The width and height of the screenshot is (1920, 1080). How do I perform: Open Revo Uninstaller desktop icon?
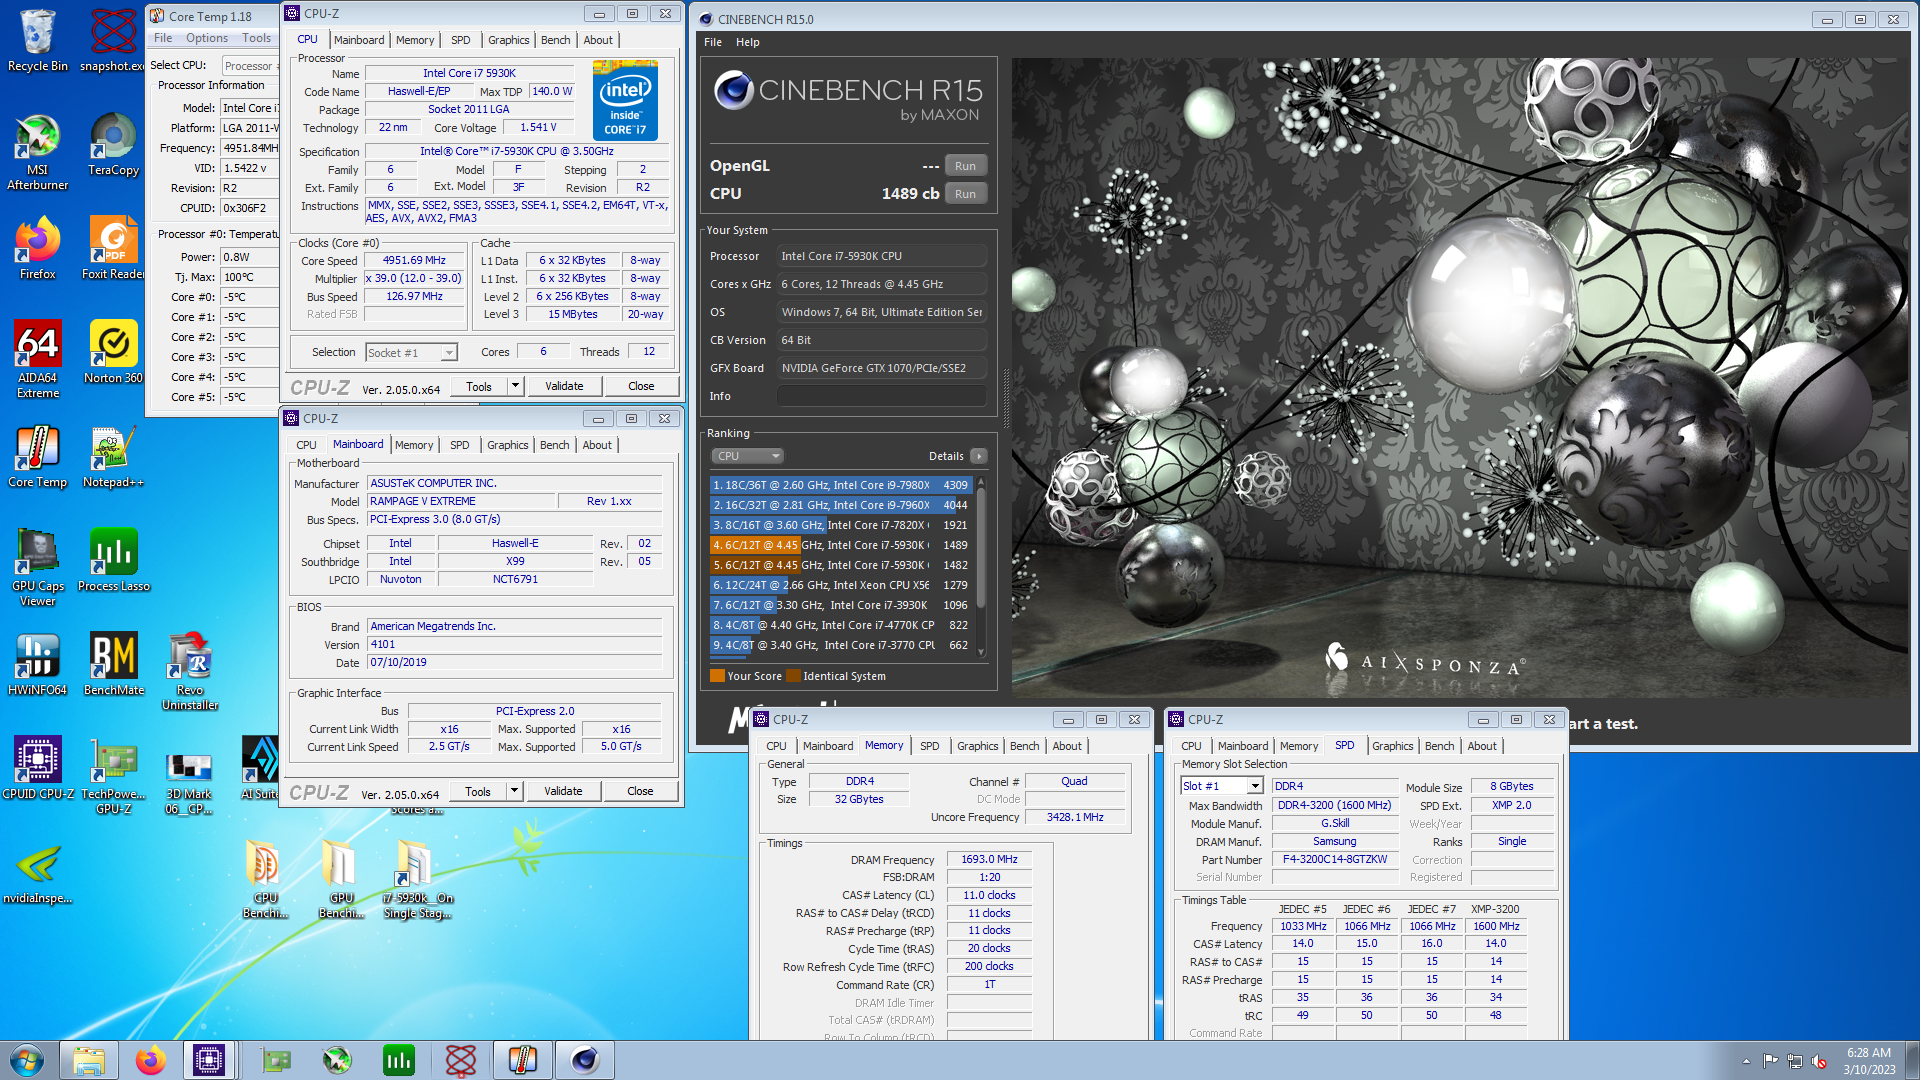[189, 671]
